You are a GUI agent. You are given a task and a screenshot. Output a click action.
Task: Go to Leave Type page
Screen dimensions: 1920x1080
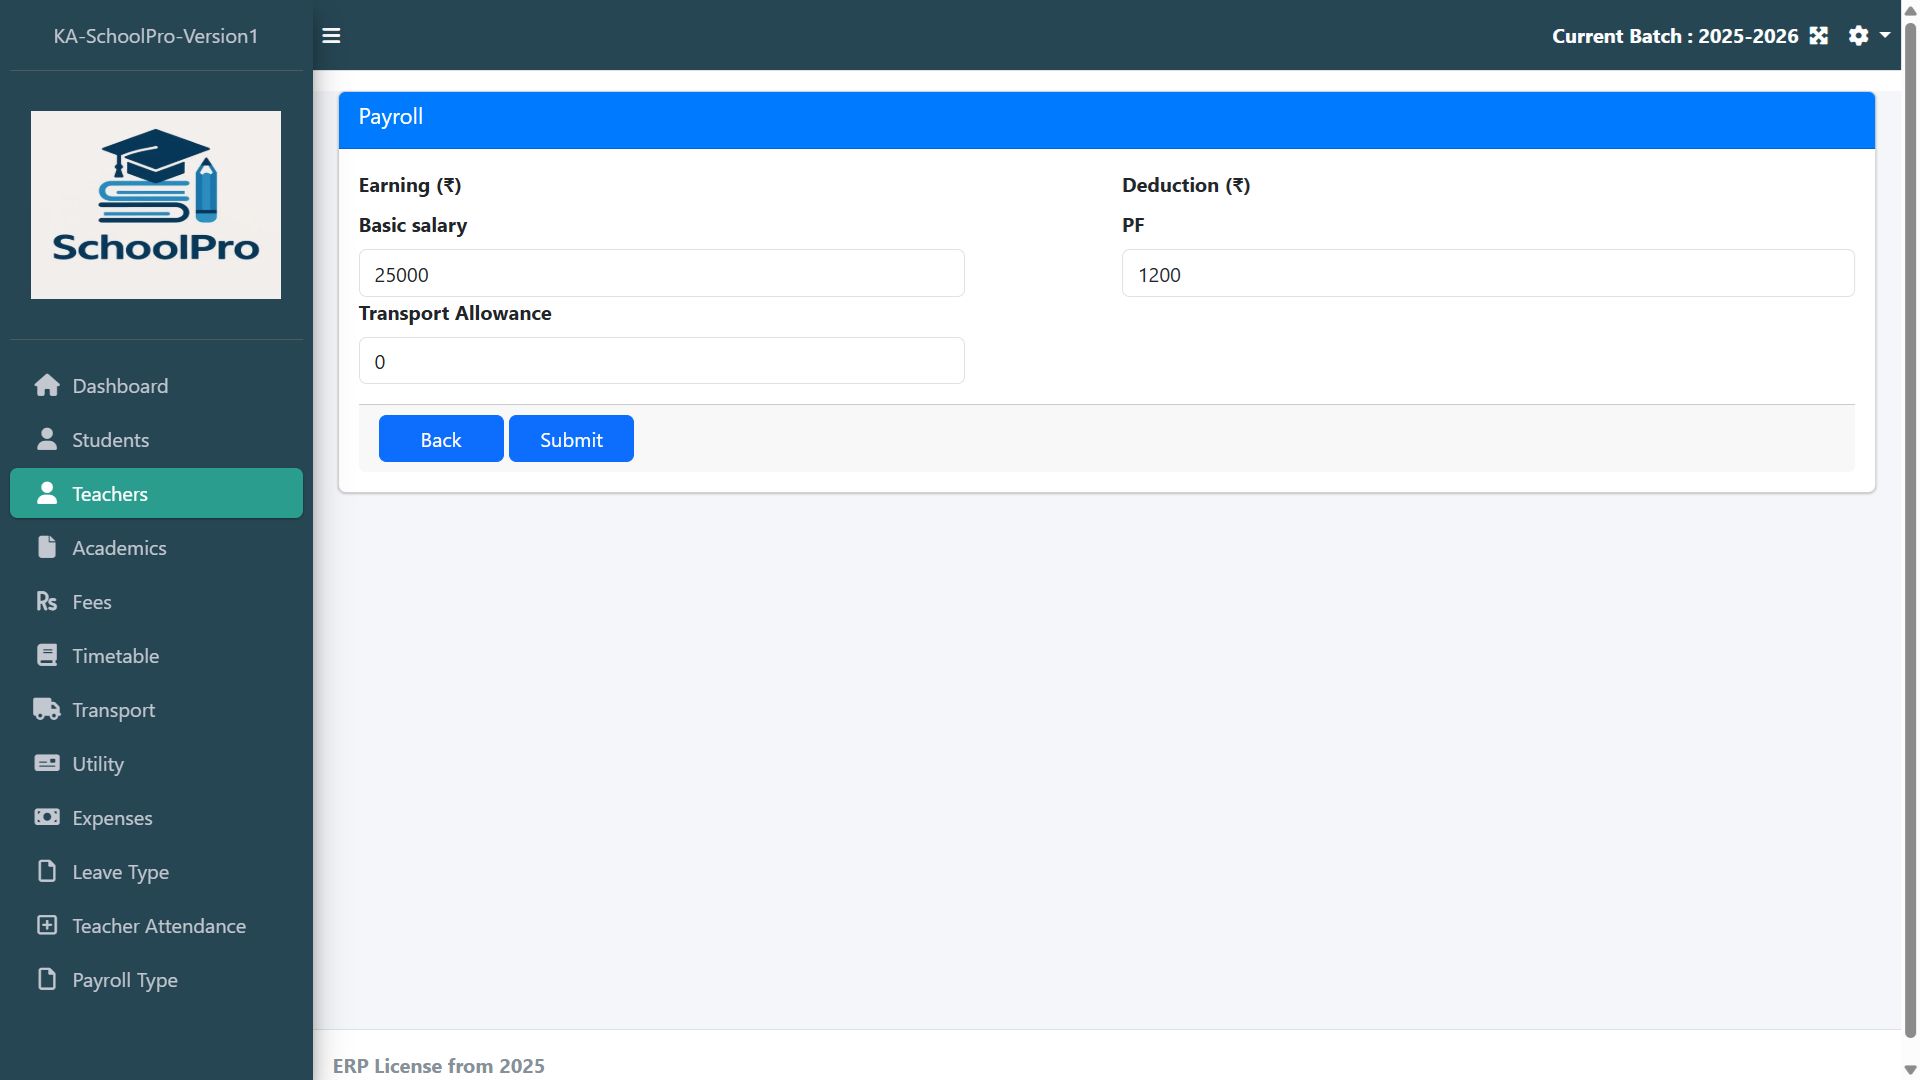120,872
